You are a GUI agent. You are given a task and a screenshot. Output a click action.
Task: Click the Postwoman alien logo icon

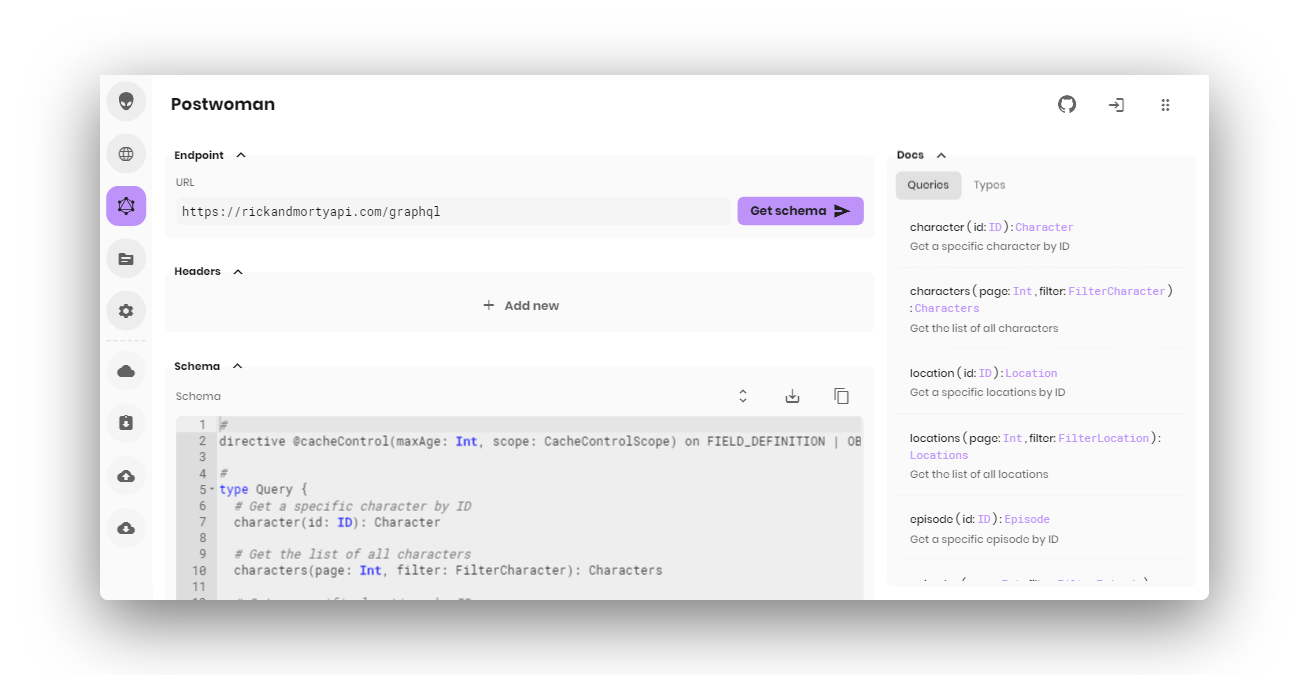coord(126,101)
